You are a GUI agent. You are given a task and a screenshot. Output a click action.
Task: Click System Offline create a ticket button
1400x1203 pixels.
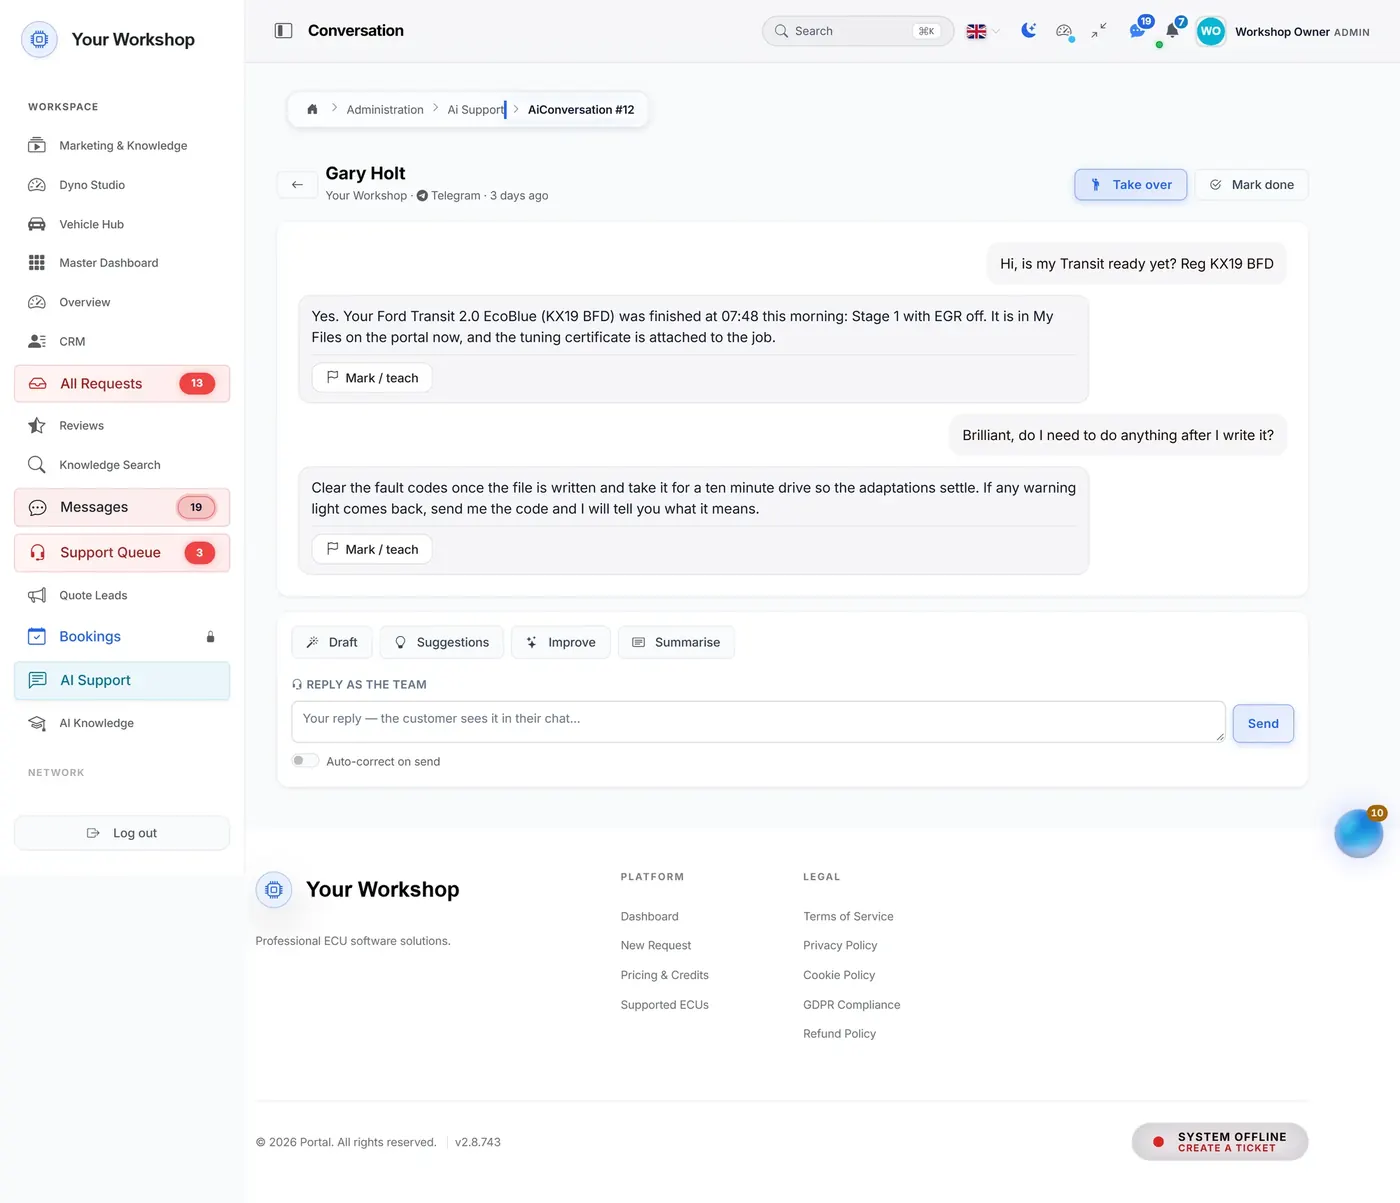(x=1220, y=1142)
